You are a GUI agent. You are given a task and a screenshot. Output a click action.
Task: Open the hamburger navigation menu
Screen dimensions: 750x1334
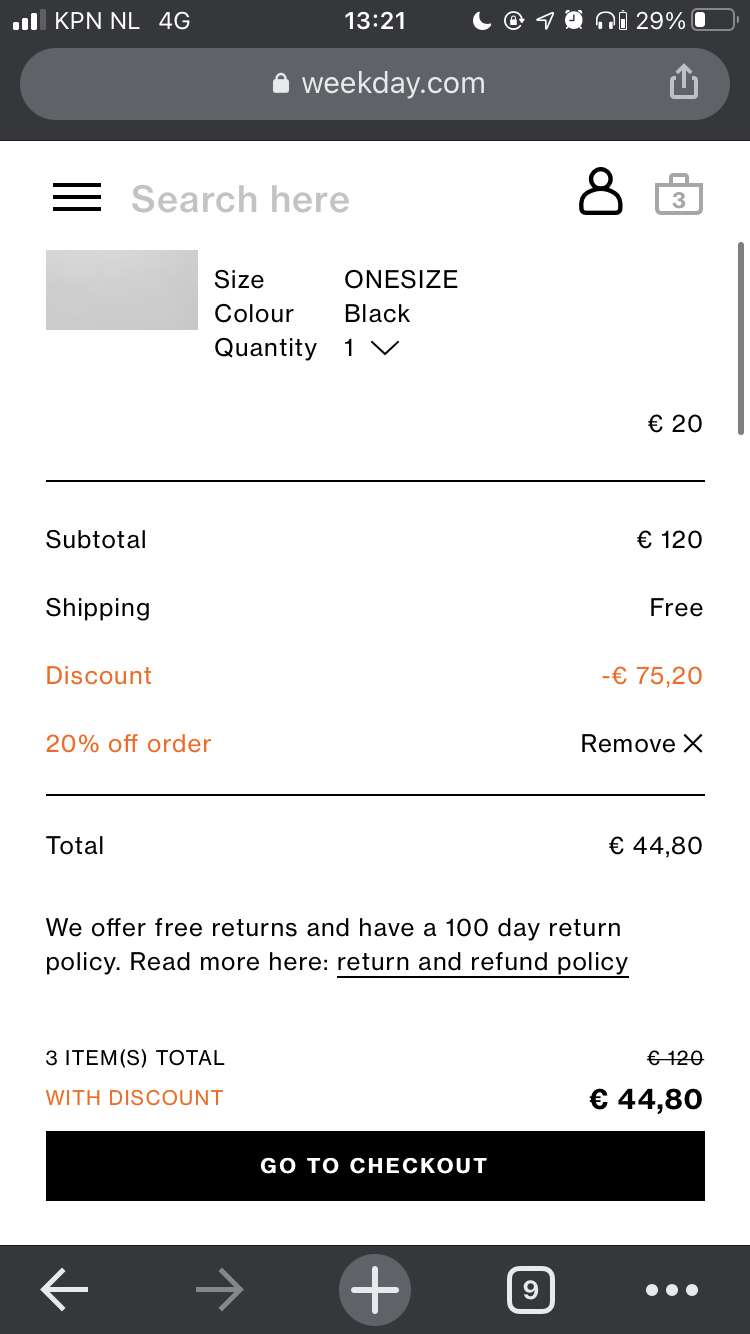point(77,197)
